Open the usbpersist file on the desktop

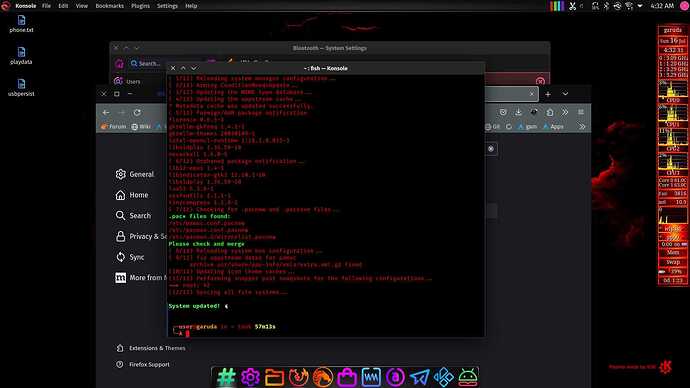click(x=21, y=88)
